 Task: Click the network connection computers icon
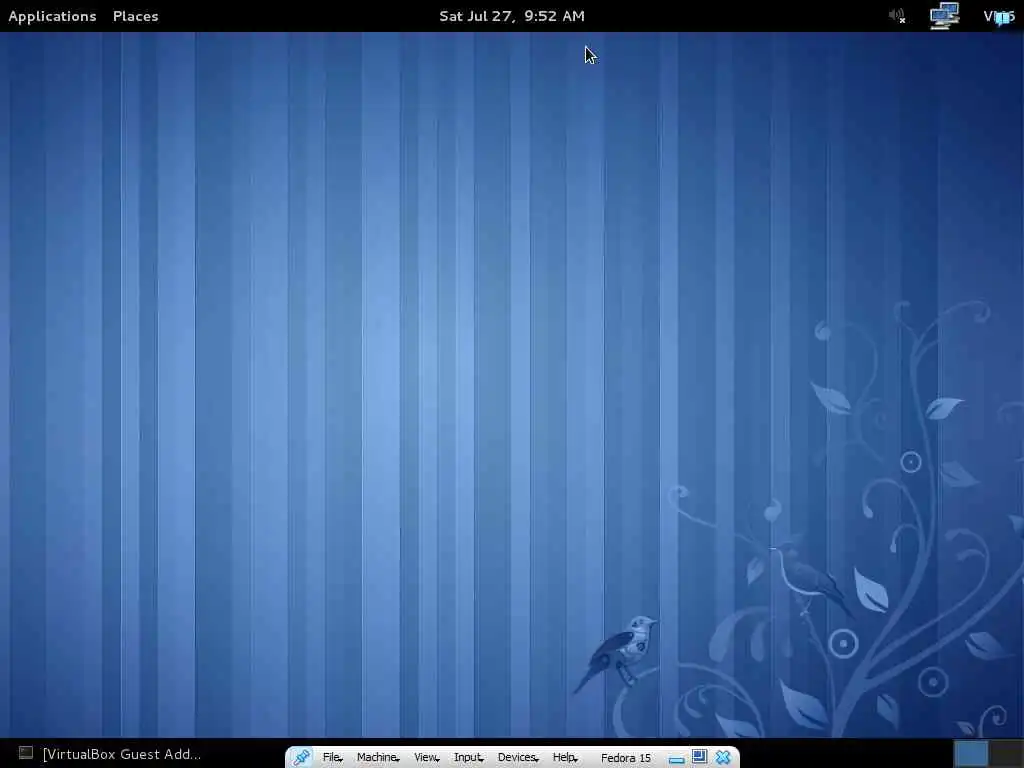tap(944, 16)
